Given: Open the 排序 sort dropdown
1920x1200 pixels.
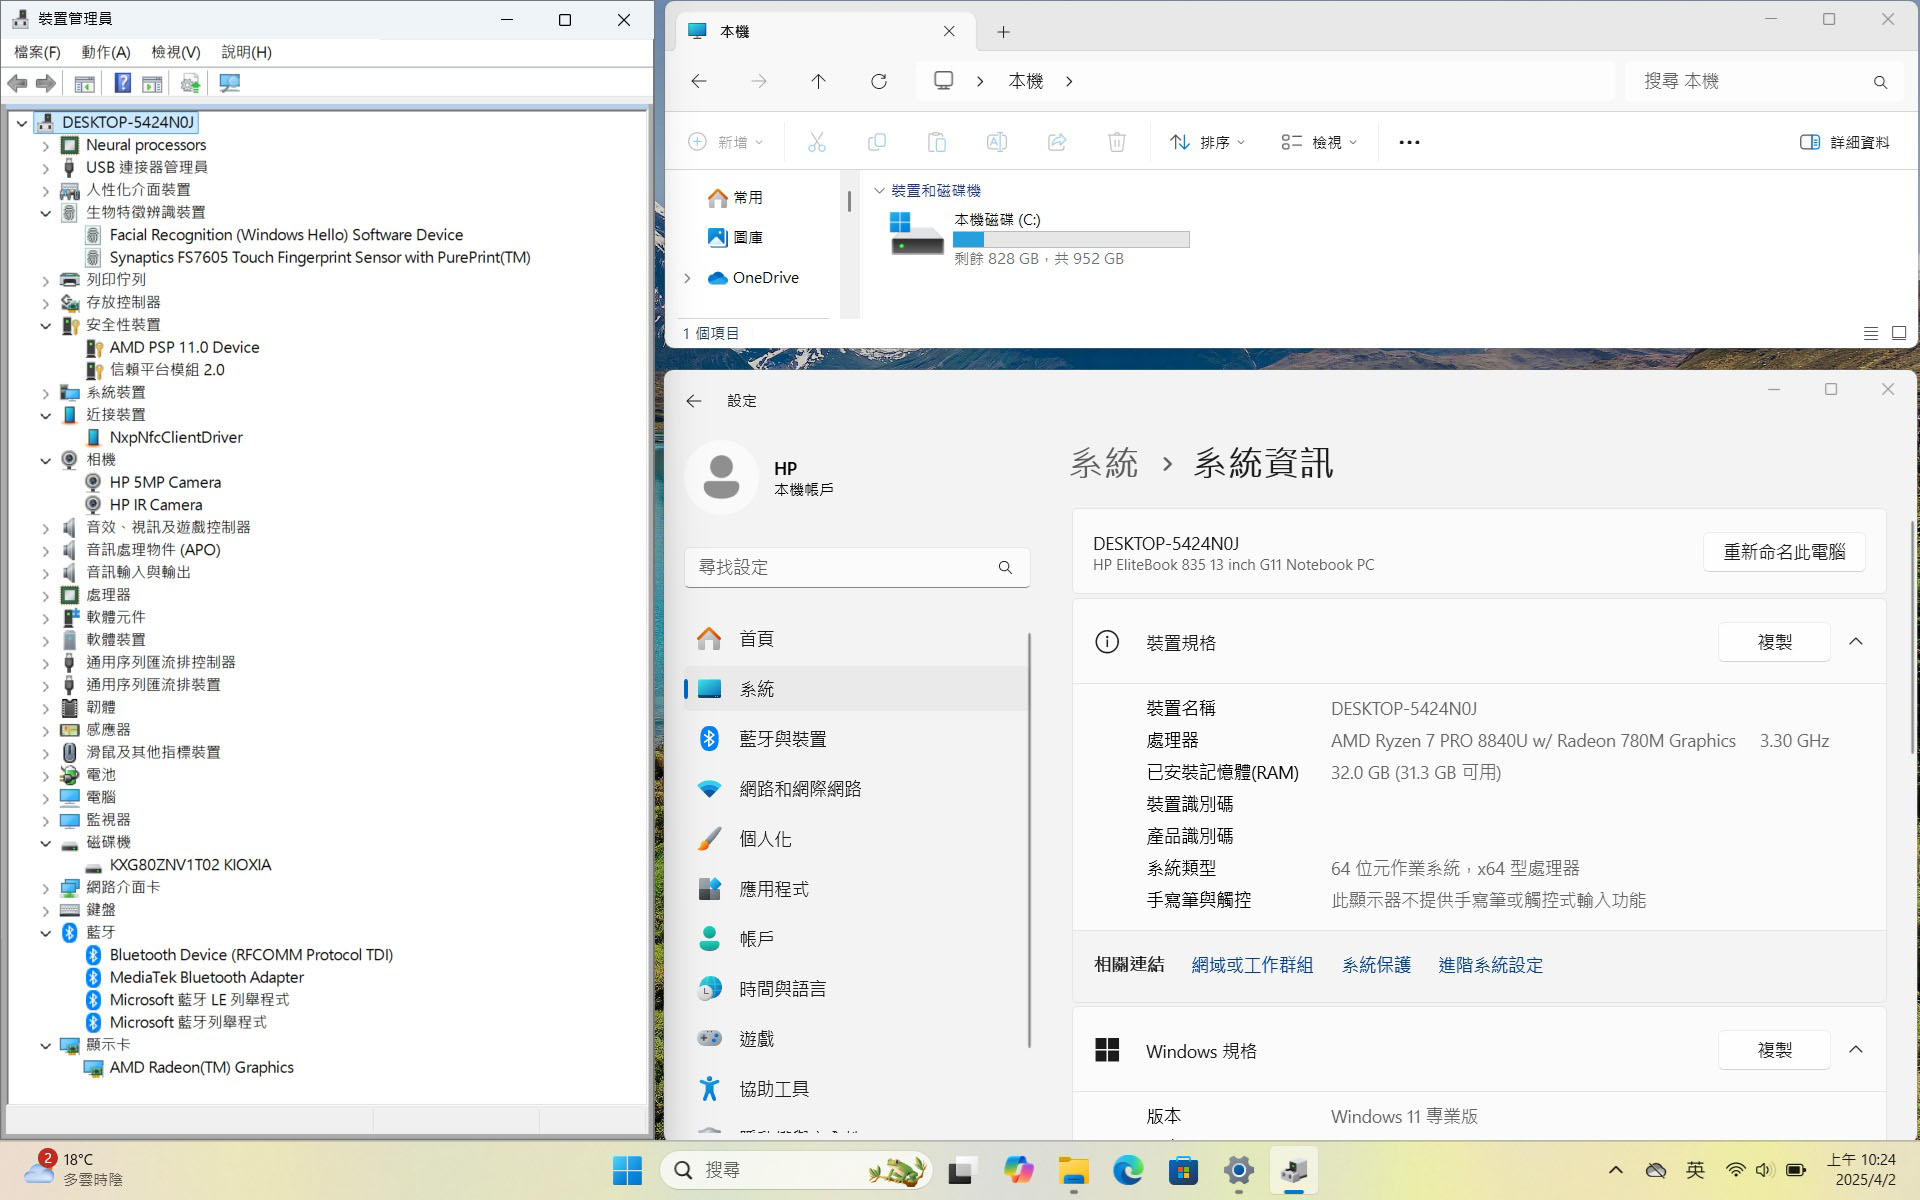Looking at the screenshot, I should [1207, 142].
